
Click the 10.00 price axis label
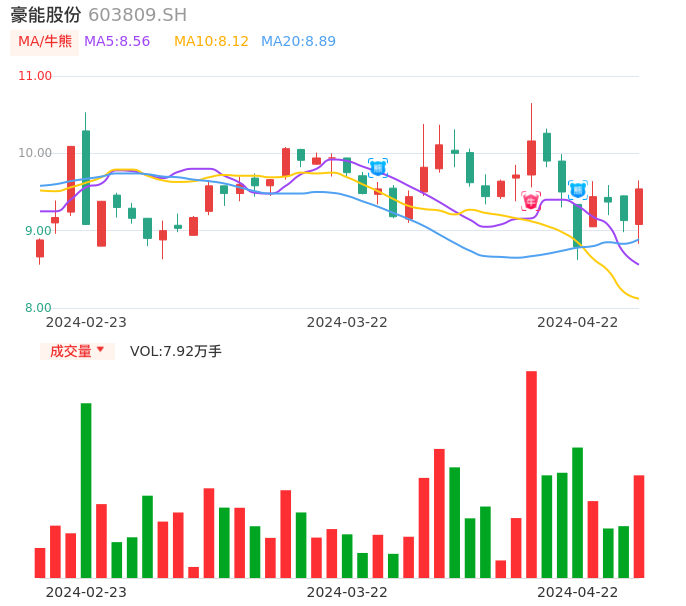(36, 153)
